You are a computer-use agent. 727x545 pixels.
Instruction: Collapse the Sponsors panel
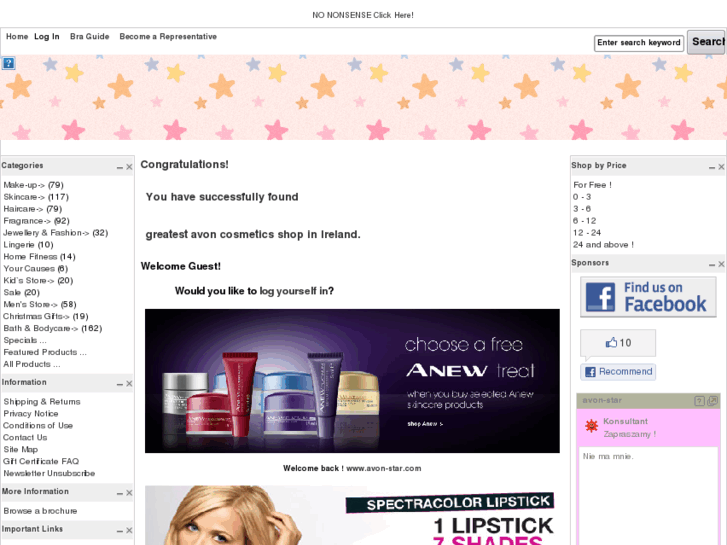pos(712,264)
